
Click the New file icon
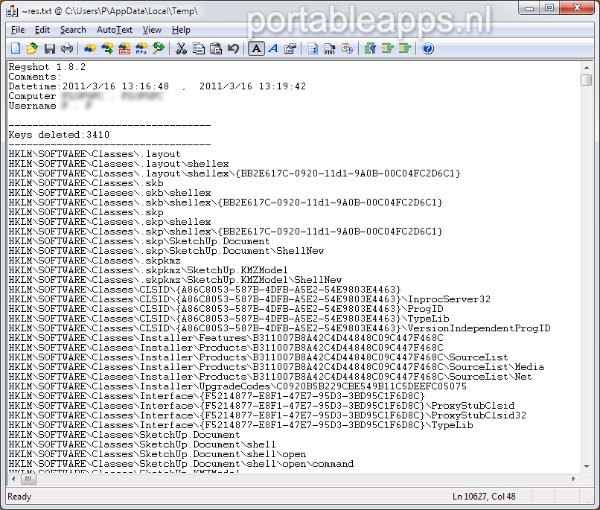16,48
